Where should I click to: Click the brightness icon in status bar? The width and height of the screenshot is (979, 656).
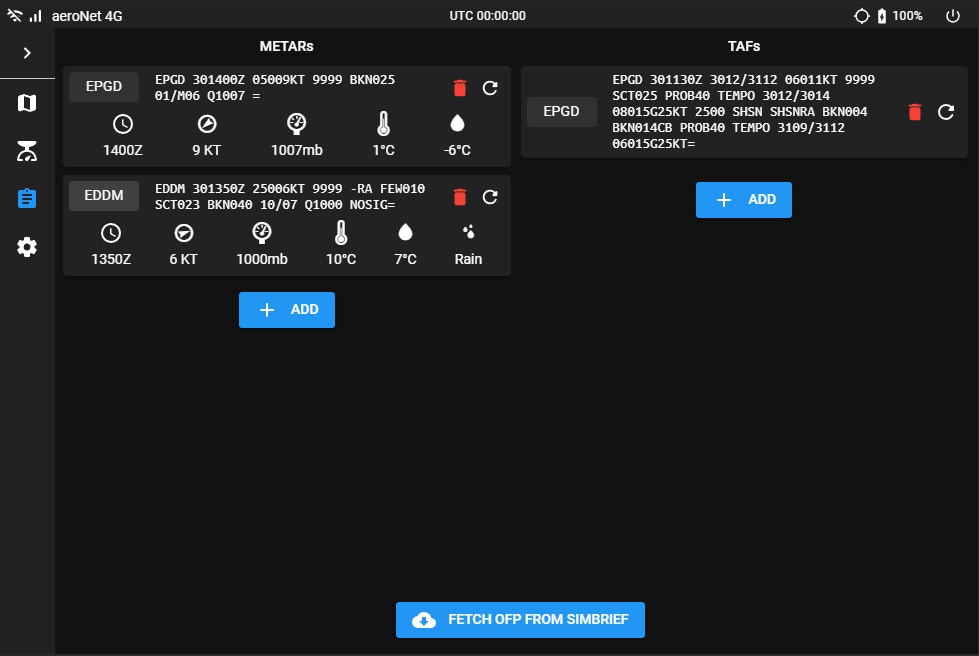pyautogui.click(x=861, y=16)
